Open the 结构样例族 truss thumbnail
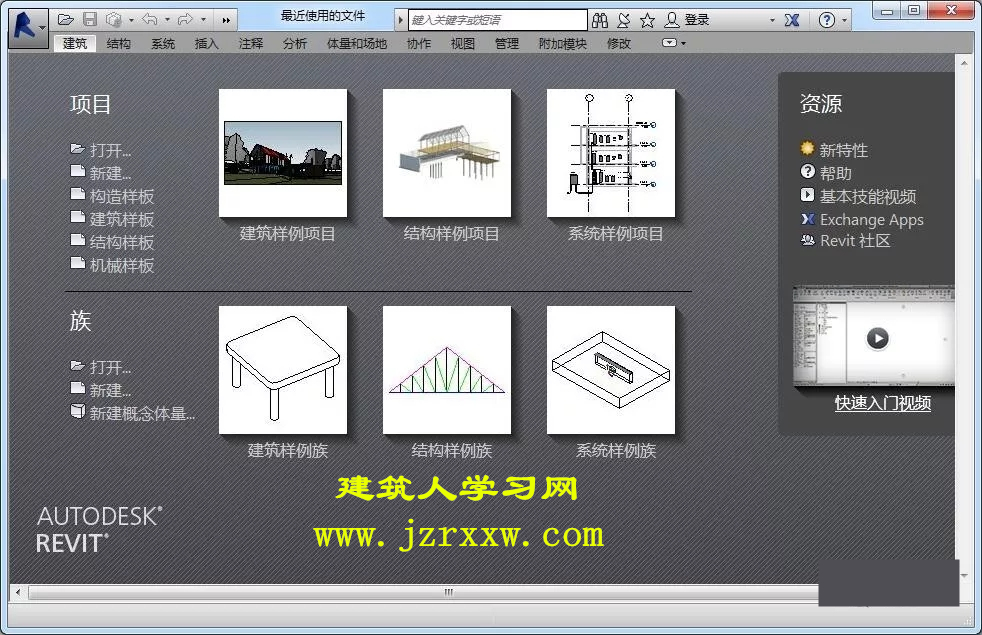Viewport: 982px width, 635px height. pyautogui.click(x=447, y=370)
